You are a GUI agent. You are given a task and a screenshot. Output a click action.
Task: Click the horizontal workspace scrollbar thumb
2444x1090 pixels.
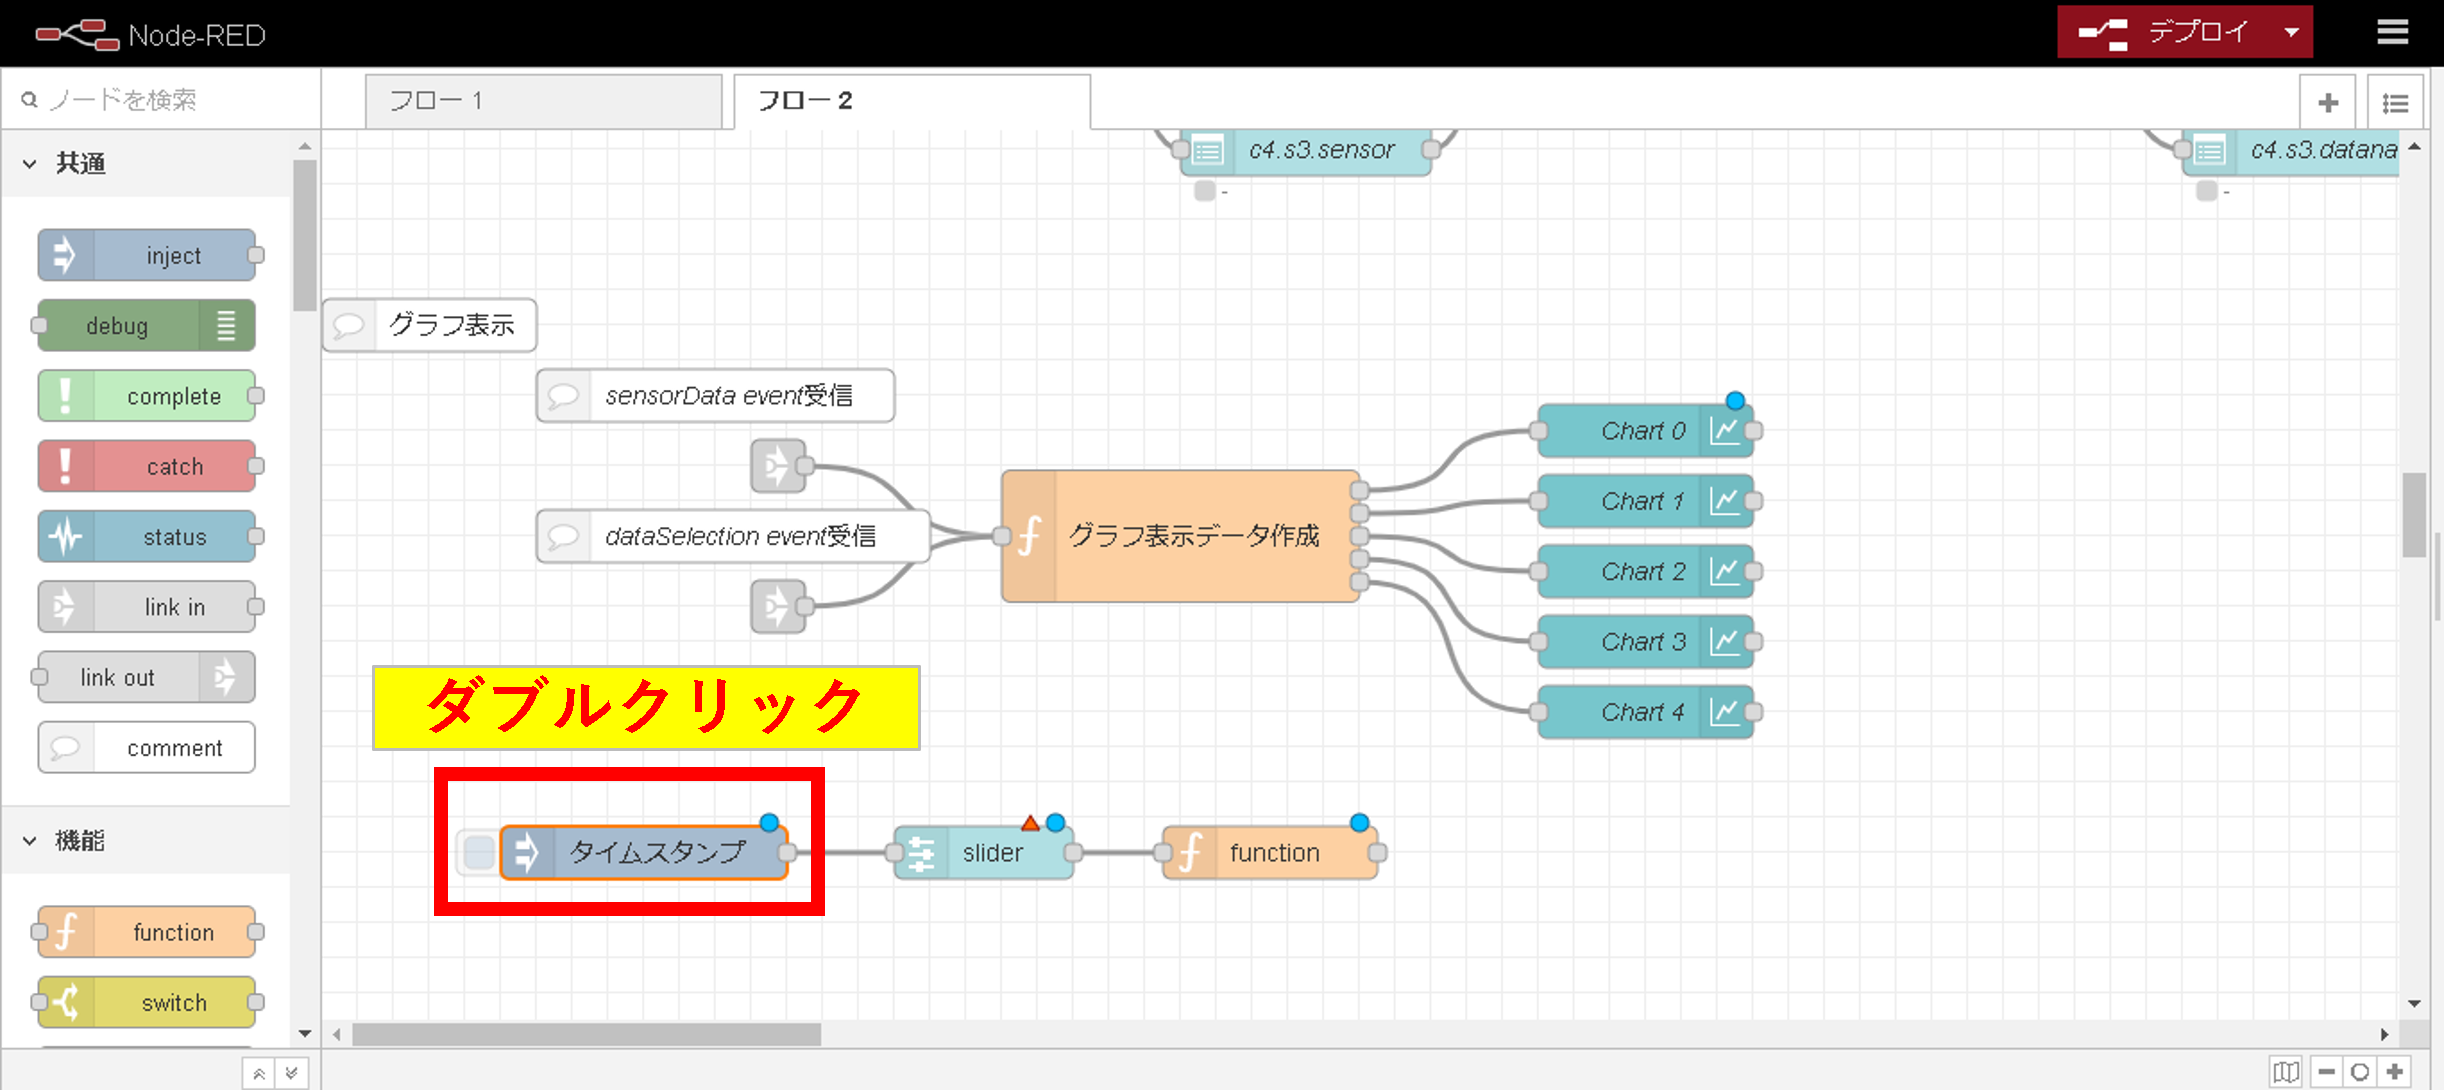pyautogui.click(x=587, y=1034)
